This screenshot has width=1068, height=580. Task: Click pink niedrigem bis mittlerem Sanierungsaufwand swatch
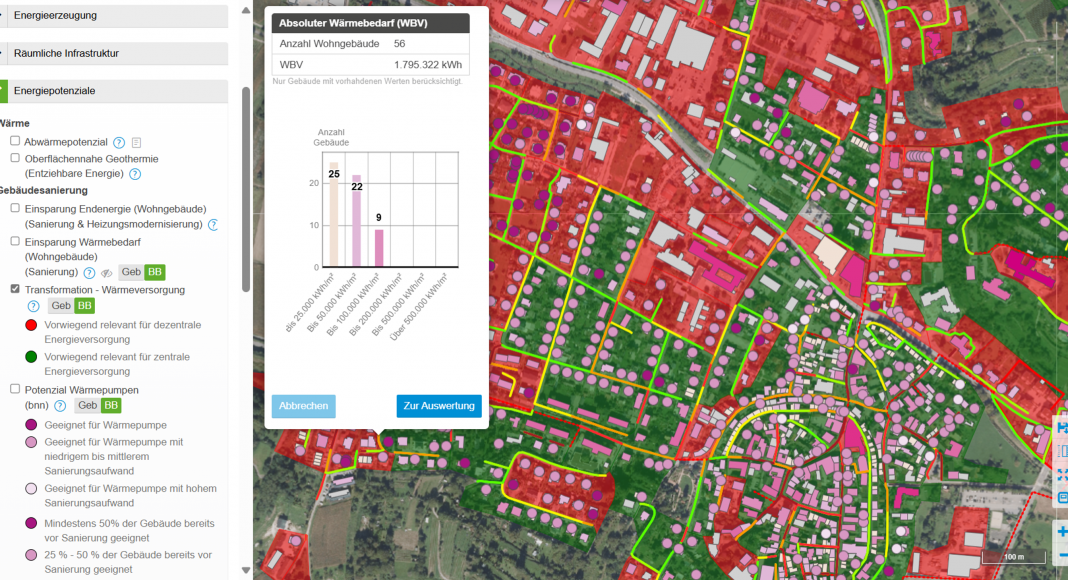click(x=31, y=442)
